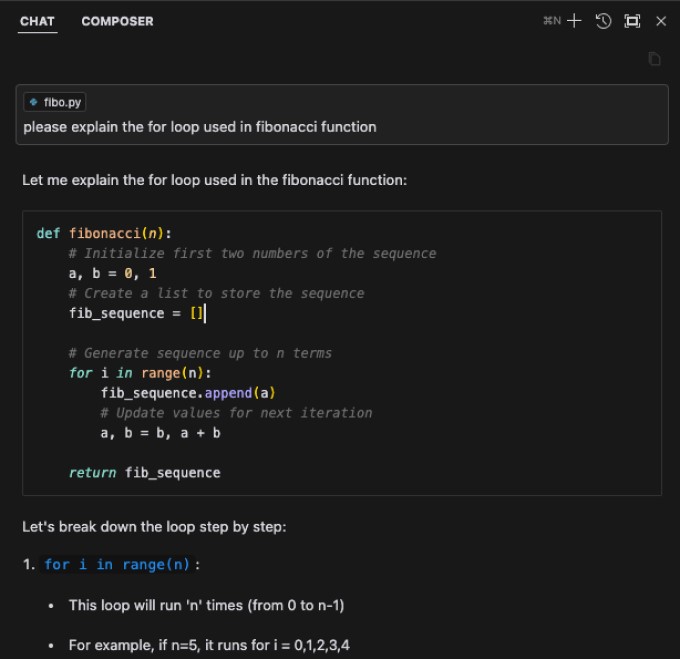
Task: Click the 'fib_sequence.append(a)' line
Action: tap(188, 393)
